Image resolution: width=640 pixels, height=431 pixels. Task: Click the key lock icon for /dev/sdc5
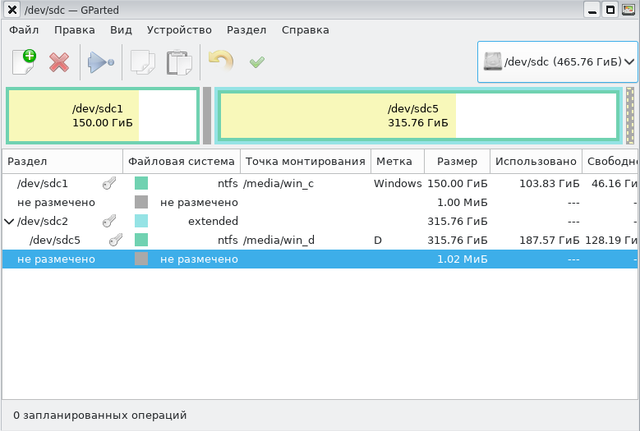(116, 240)
